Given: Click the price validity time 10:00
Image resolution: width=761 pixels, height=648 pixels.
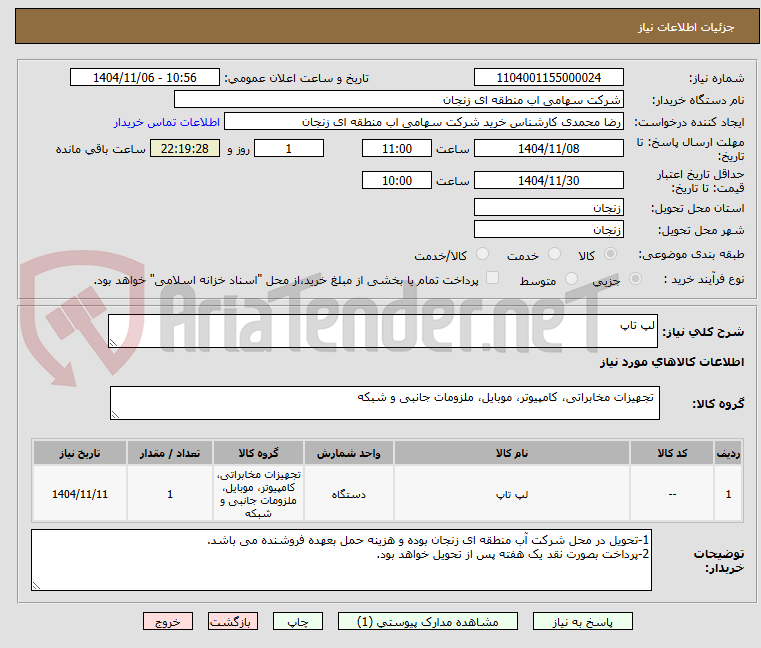Looking at the screenshot, I should pyautogui.click(x=397, y=180).
